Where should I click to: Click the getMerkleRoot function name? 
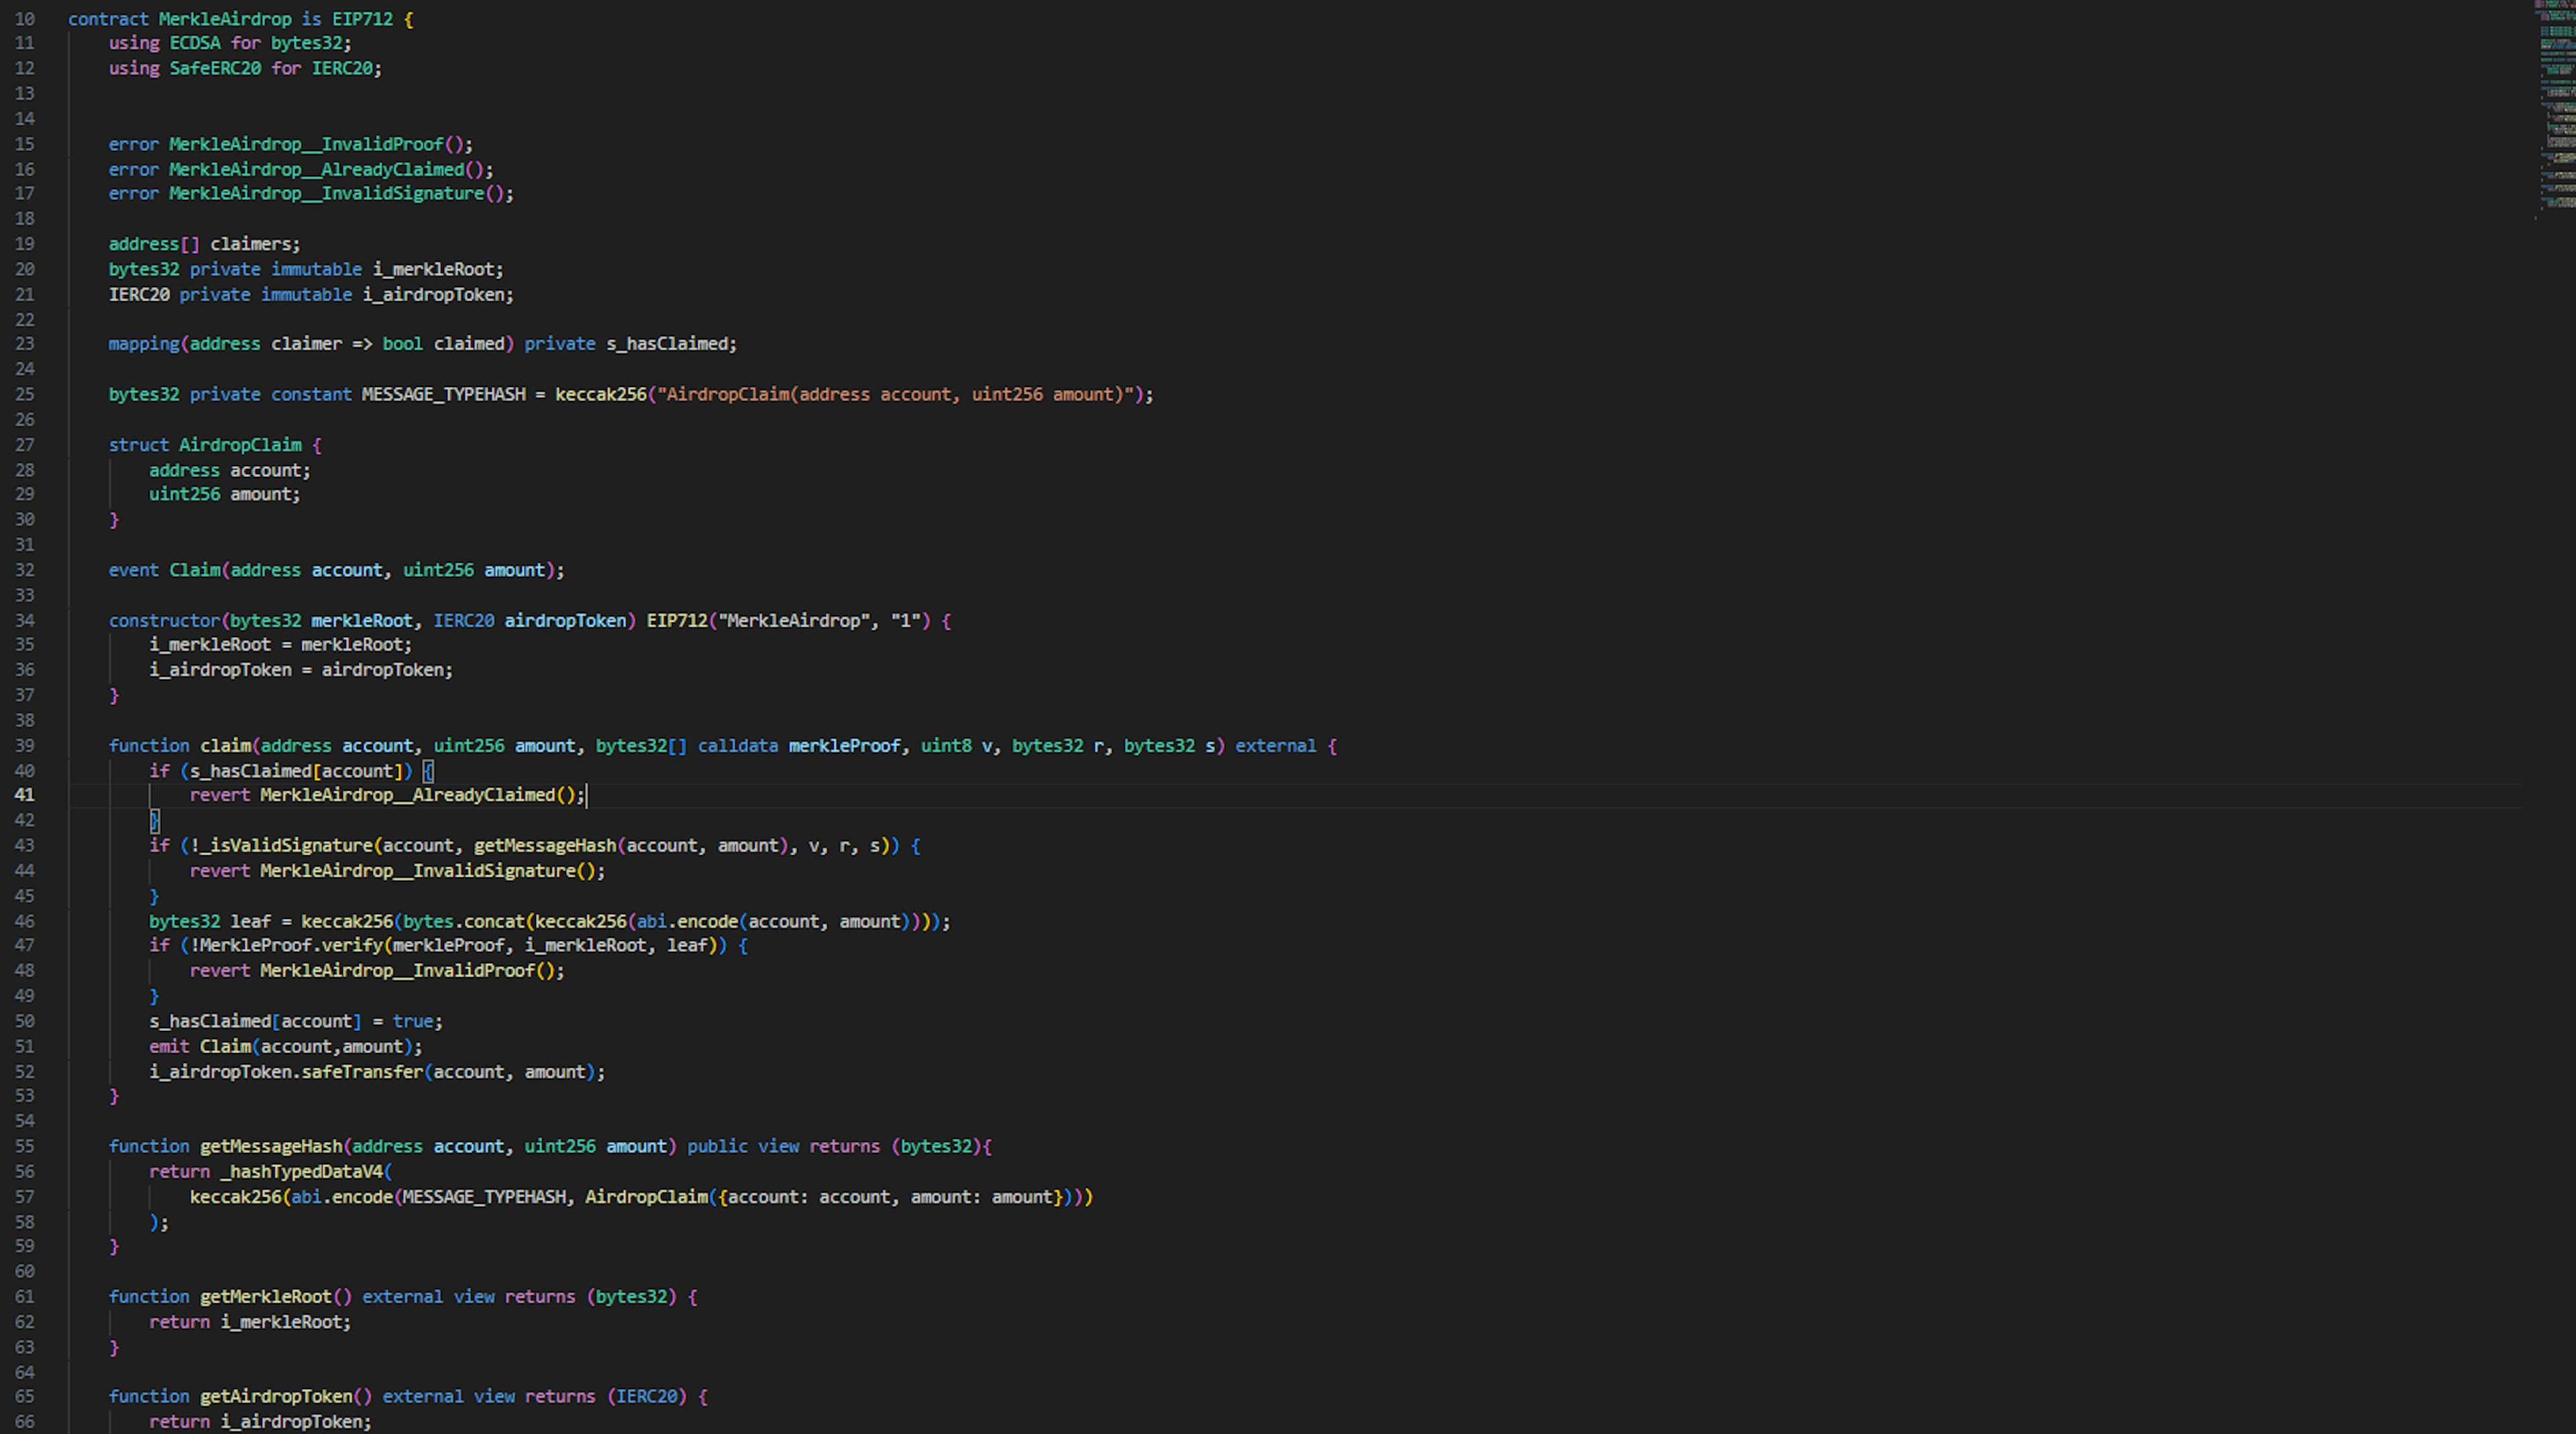(x=265, y=1297)
